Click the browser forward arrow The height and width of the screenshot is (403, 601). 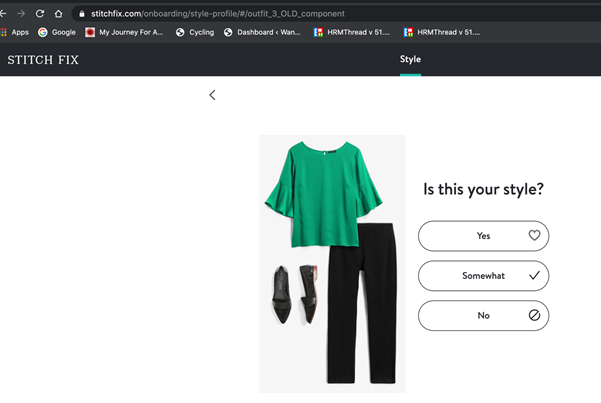(x=21, y=14)
